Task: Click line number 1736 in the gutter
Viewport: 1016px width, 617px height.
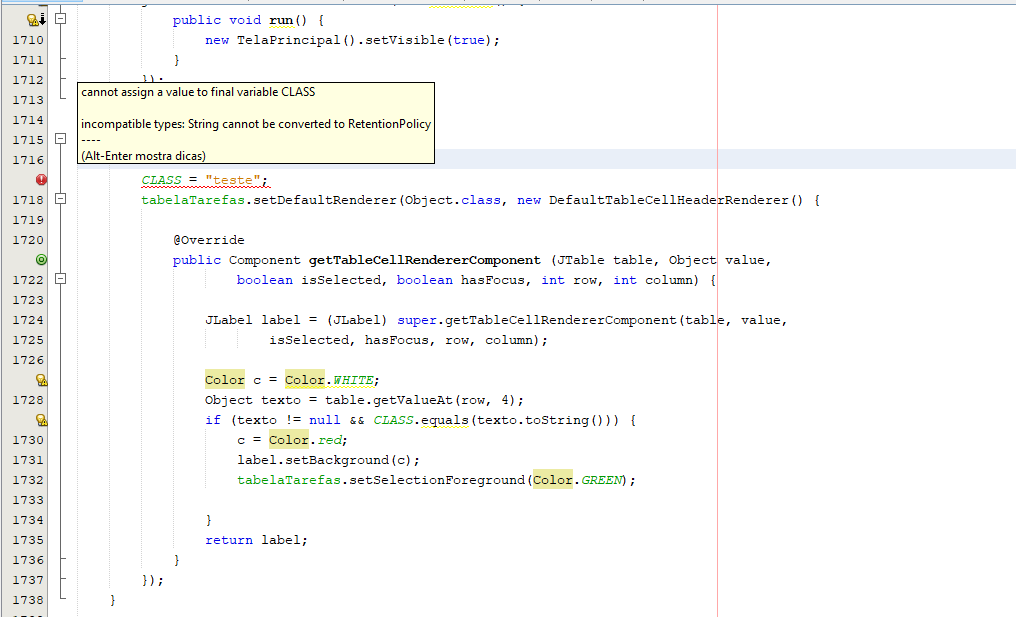Action: click(28, 561)
